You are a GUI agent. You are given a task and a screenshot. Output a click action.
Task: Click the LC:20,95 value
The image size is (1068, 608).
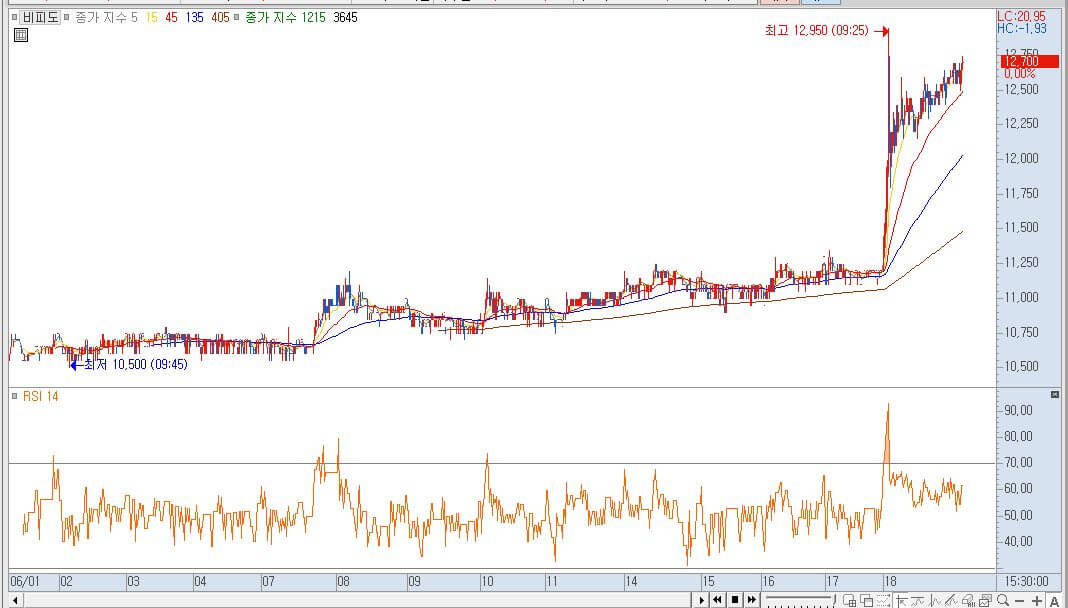(x=1021, y=16)
